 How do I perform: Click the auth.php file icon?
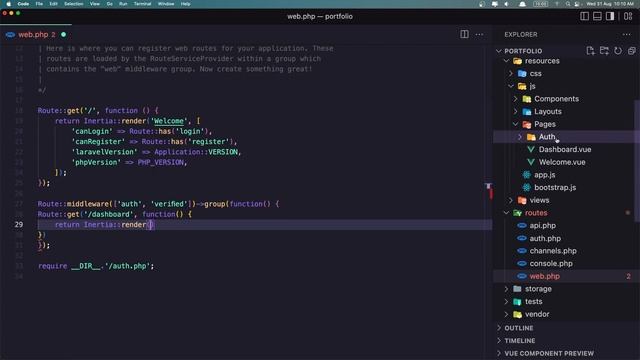click(x=522, y=238)
